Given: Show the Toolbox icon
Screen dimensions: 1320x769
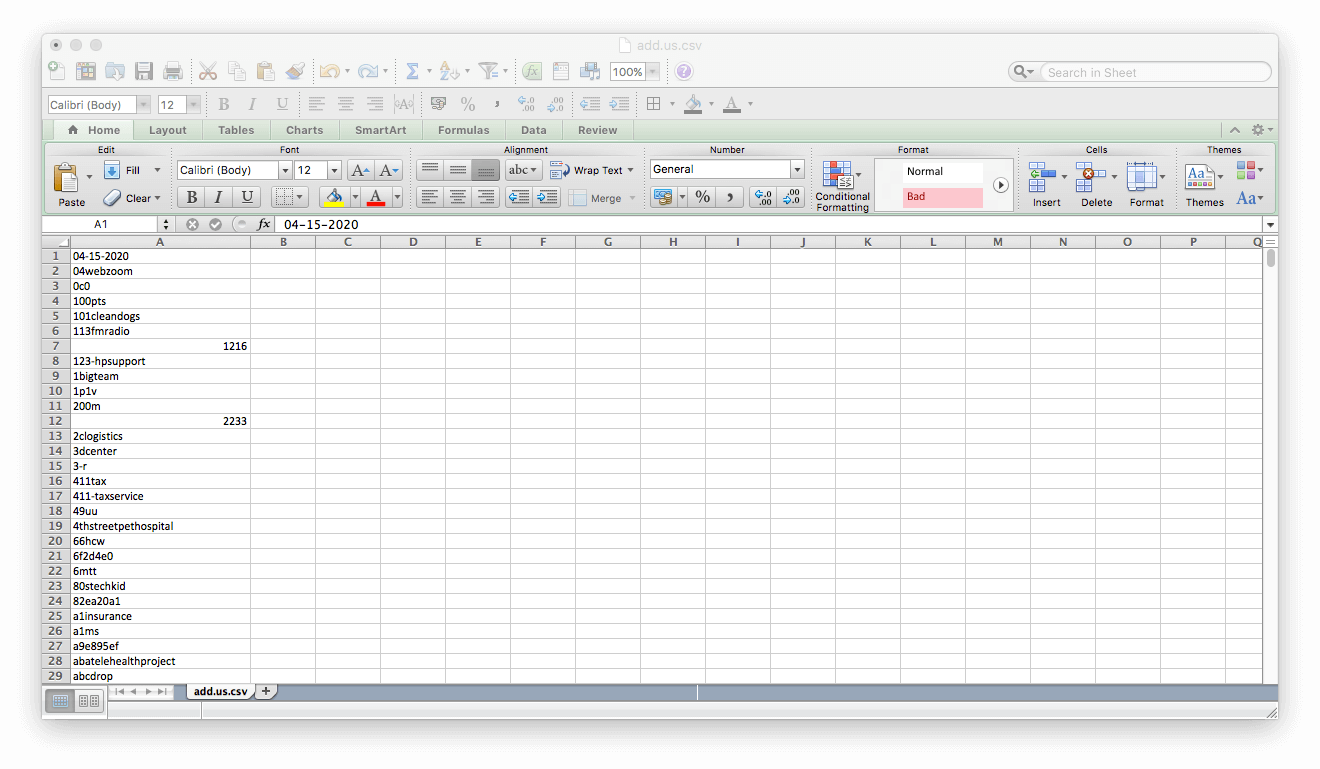Looking at the screenshot, I should point(561,71).
